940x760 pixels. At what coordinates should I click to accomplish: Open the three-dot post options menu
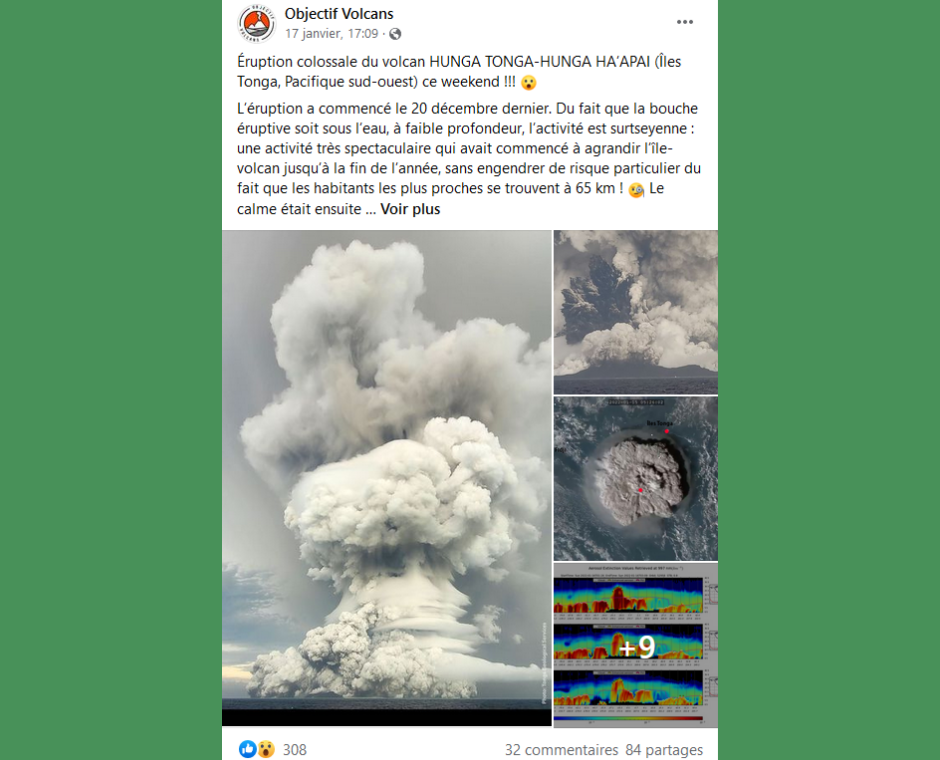(x=685, y=22)
